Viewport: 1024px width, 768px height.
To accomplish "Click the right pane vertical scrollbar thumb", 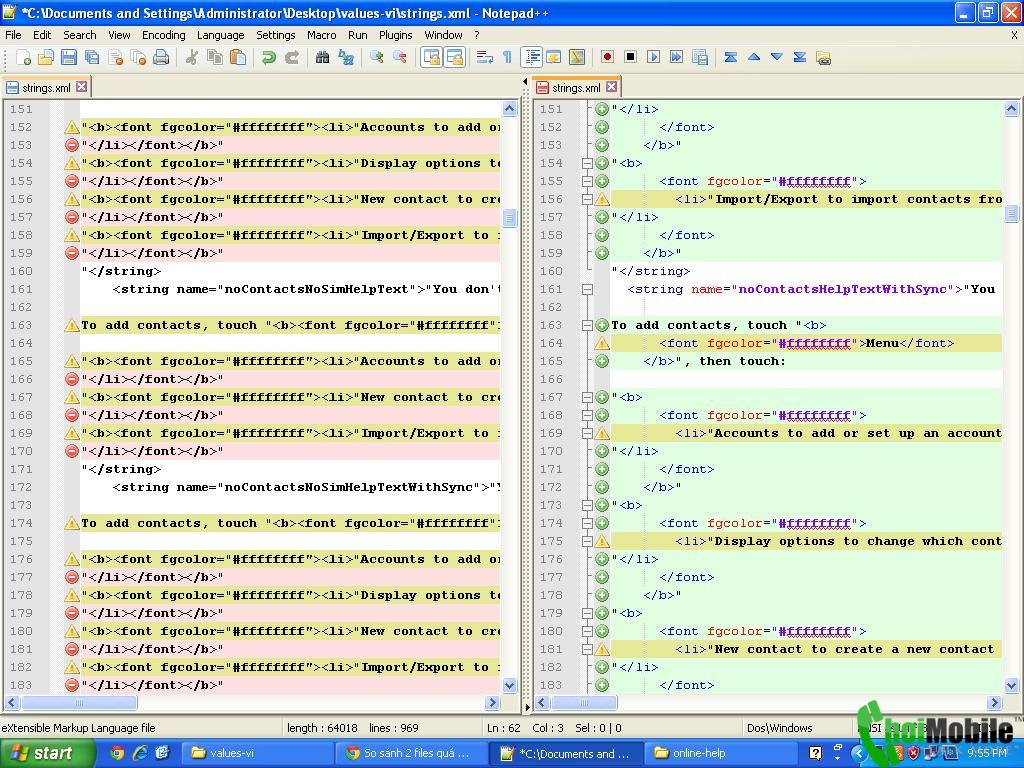I will click(1011, 214).
